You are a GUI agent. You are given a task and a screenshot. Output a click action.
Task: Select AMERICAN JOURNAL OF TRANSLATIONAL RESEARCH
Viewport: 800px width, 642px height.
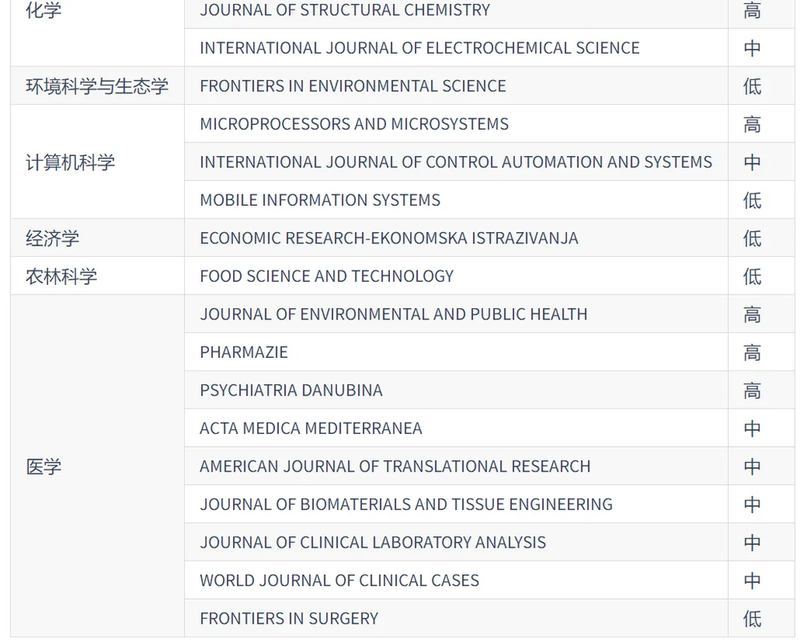click(x=395, y=466)
